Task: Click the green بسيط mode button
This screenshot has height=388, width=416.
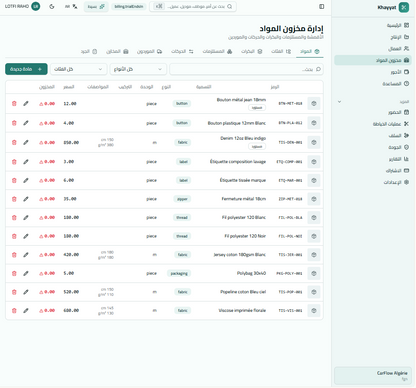Action: tap(96, 7)
